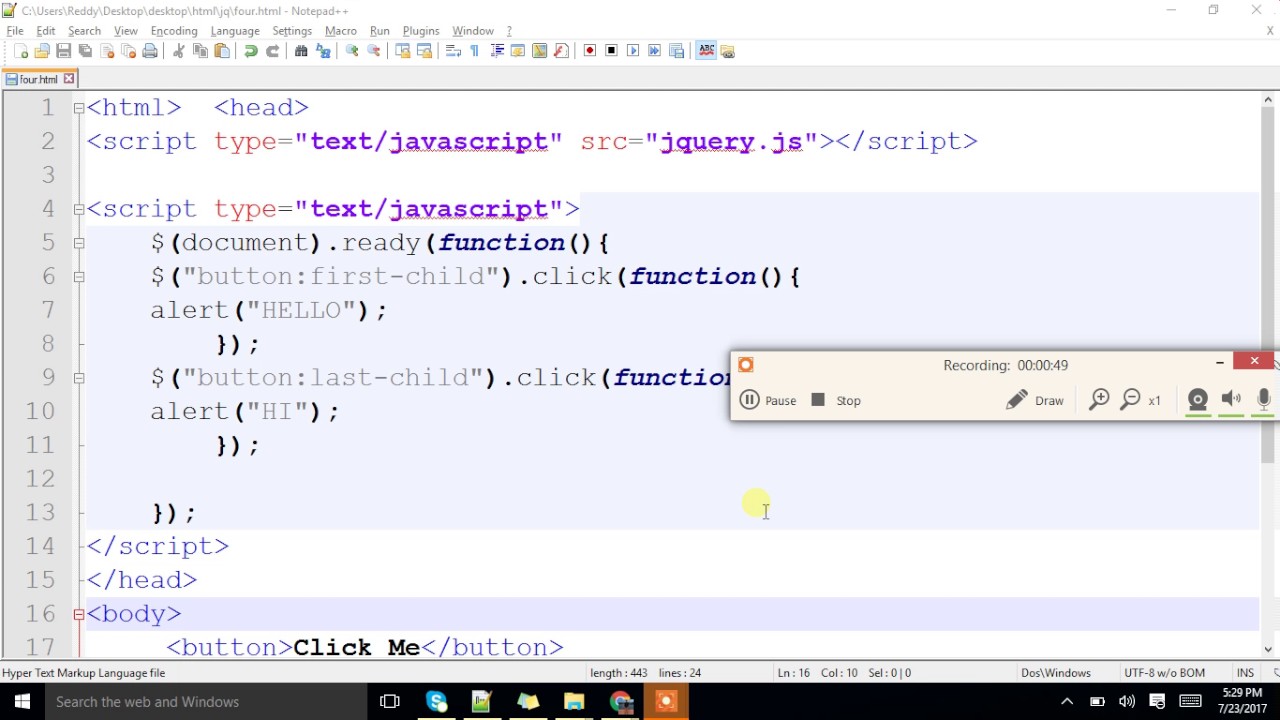The image size is (1280, 720).
Task: Open the Plugins menu
Action: click(421, 31)
